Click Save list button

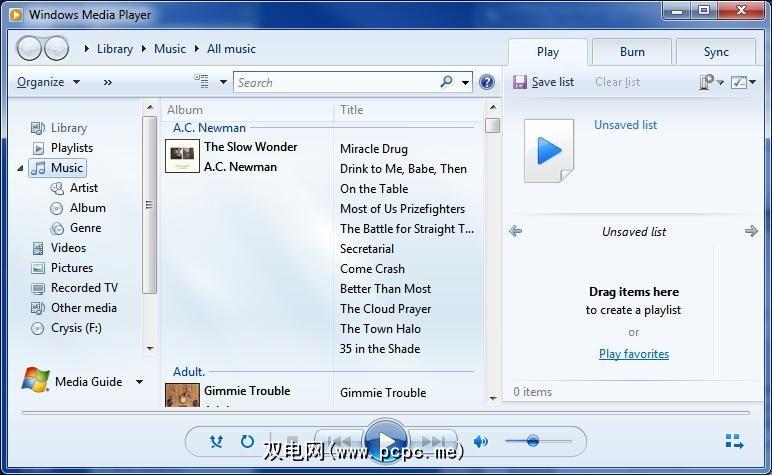coord(543,82)
